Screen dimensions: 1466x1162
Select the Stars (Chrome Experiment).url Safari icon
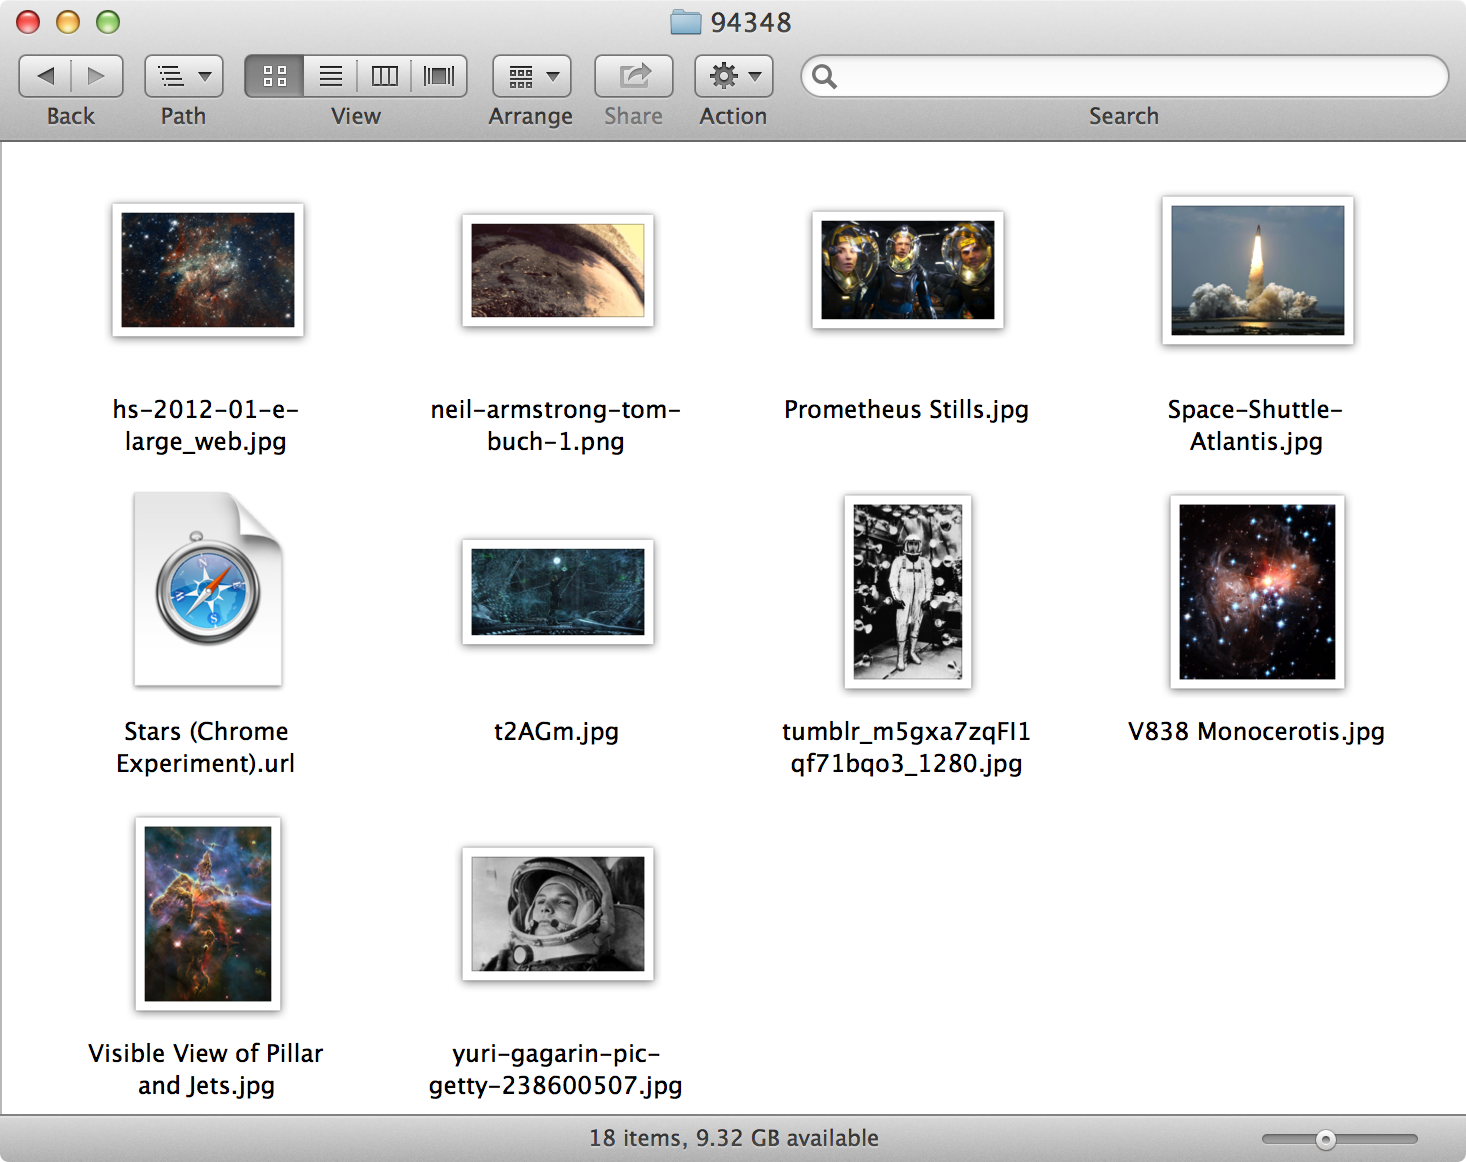point(208,589)
